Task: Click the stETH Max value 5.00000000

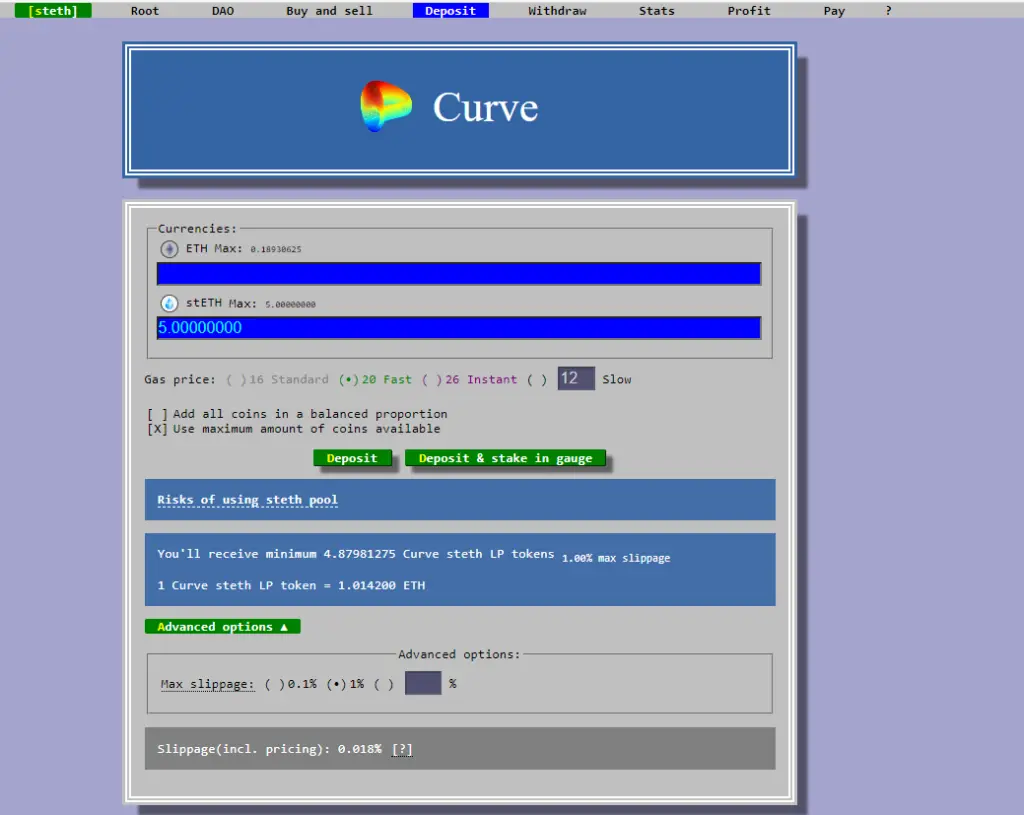Action: (290, 304)
